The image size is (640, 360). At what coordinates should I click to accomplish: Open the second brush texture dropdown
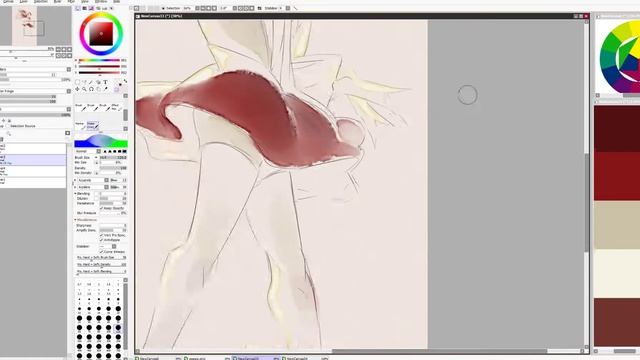point(92,187)
